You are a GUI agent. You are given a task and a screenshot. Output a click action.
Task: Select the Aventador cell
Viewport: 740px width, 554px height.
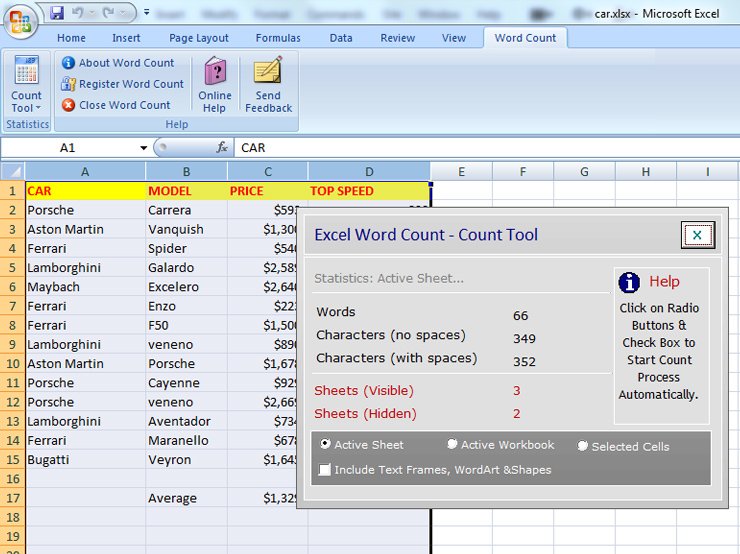click(x=186, y=421)
